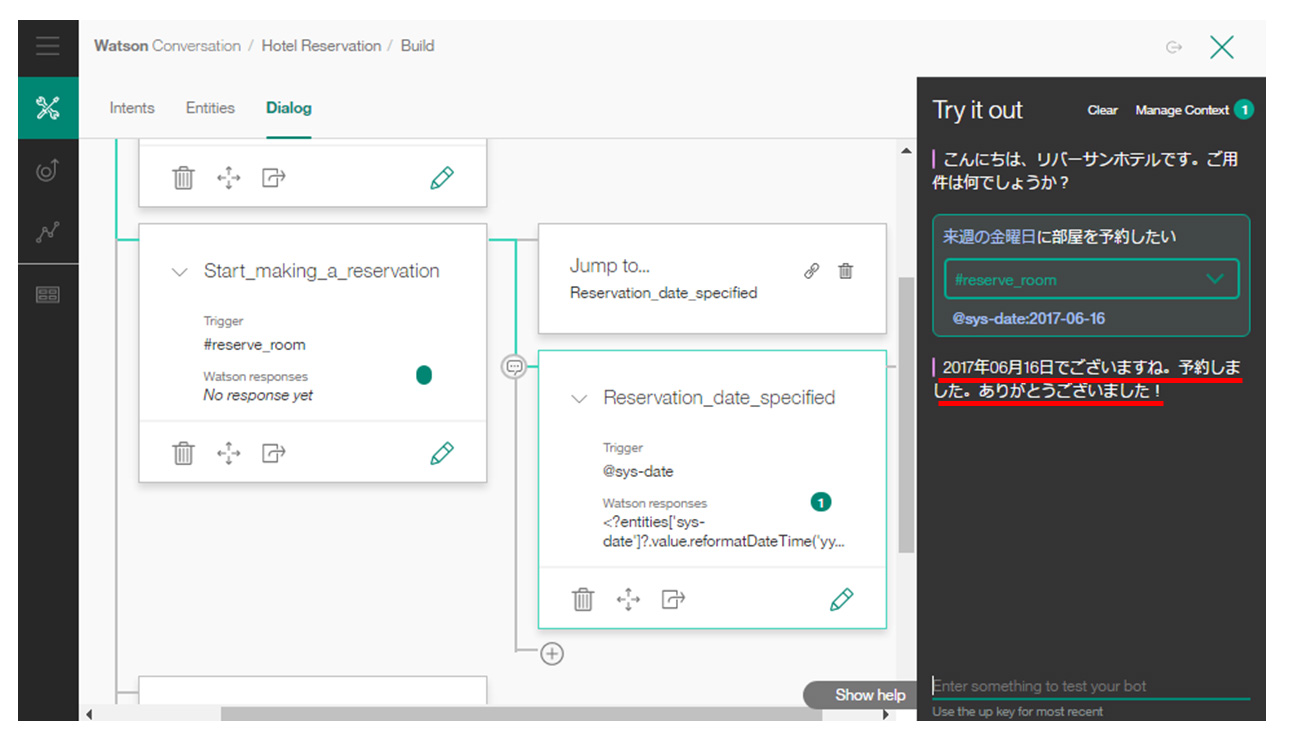1294x746 pixels.
Task: Click the 来週の金曜日 user message text
Action: click(989, 237)
